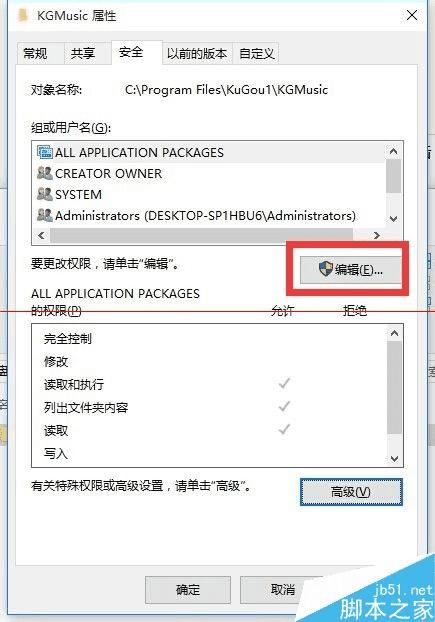Click up arrow of user list scrollbar

click(393, 151)
